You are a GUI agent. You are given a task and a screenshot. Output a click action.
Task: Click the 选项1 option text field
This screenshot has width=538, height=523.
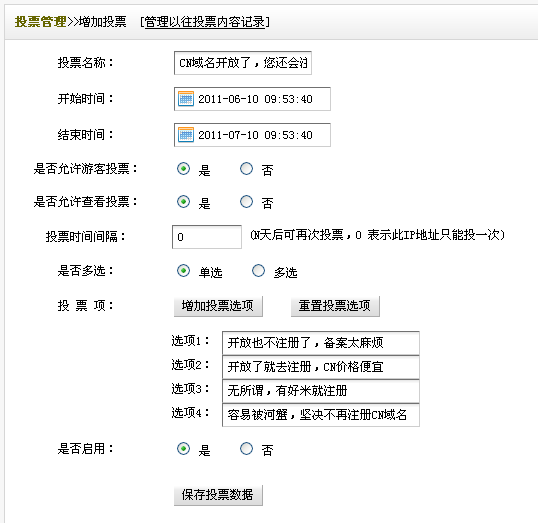point(321,343)
